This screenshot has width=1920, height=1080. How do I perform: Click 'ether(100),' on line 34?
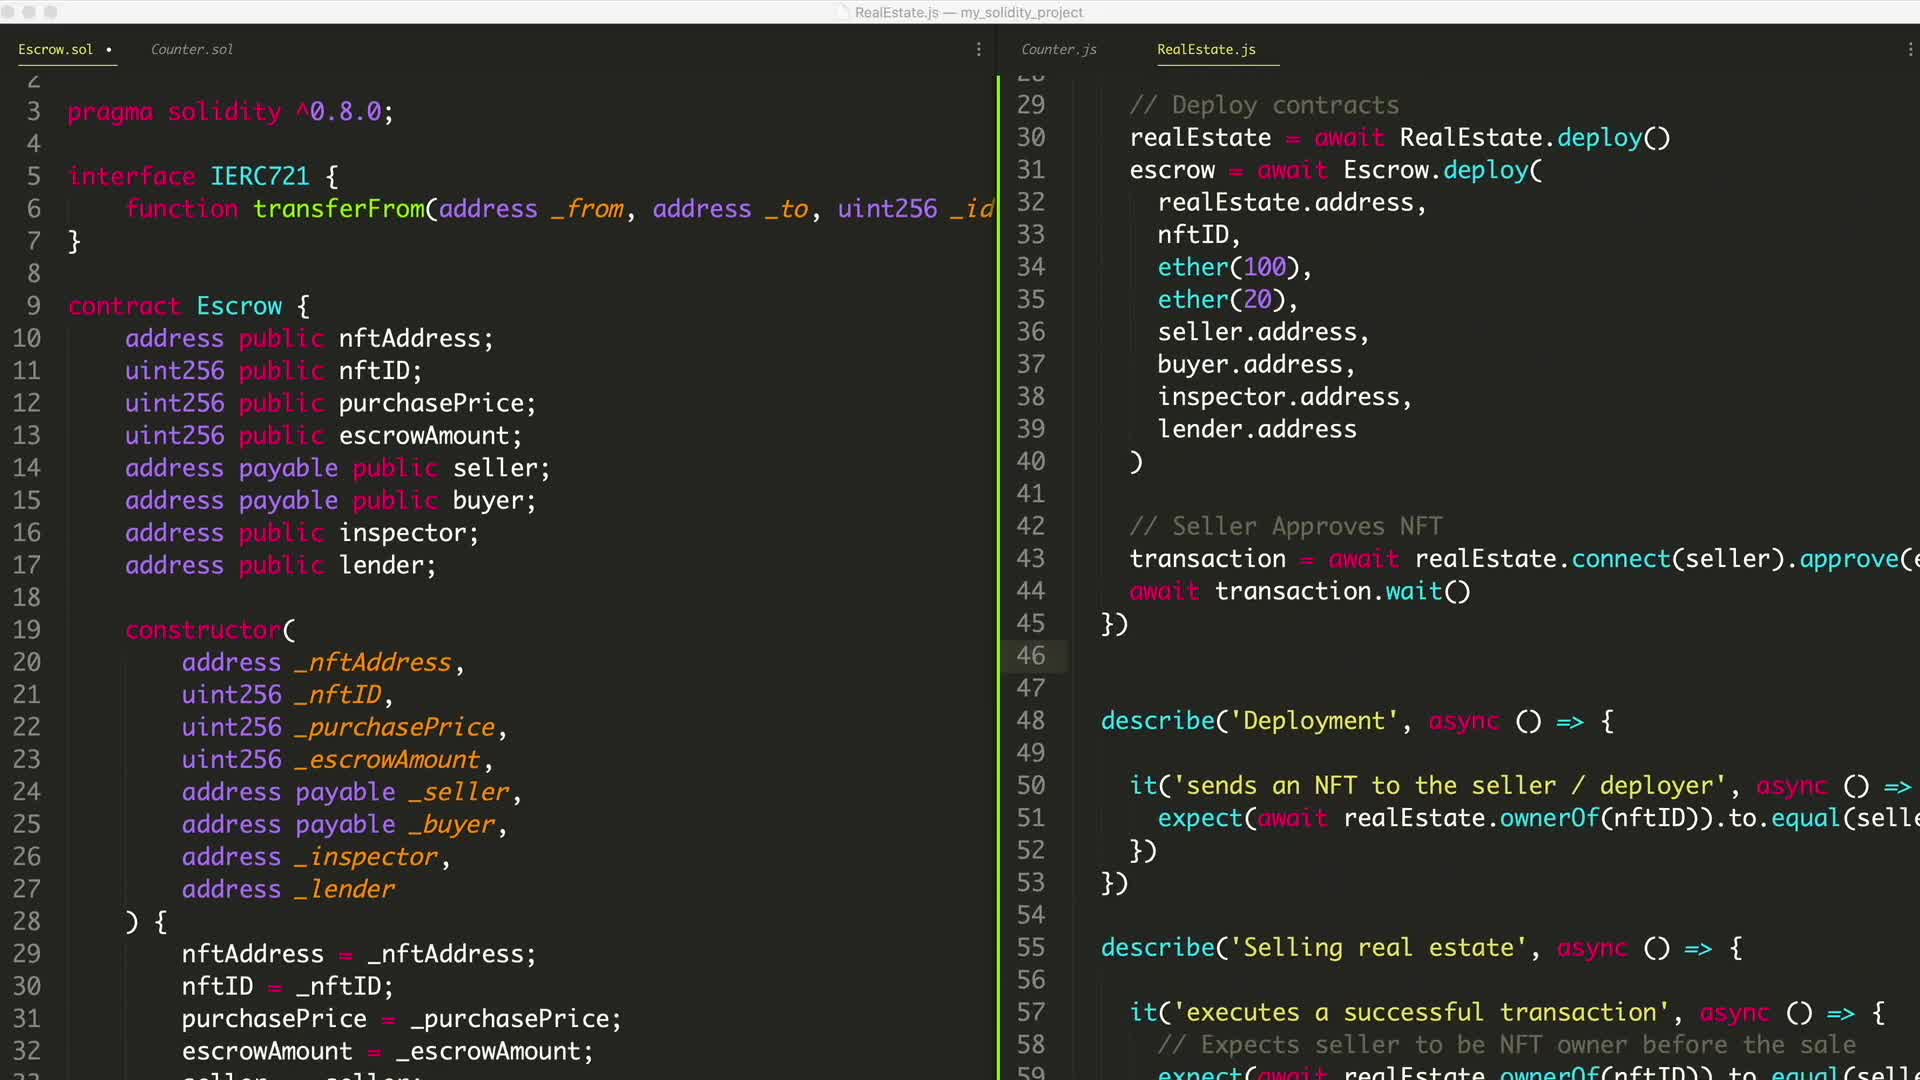click(x=1235, y=267)
